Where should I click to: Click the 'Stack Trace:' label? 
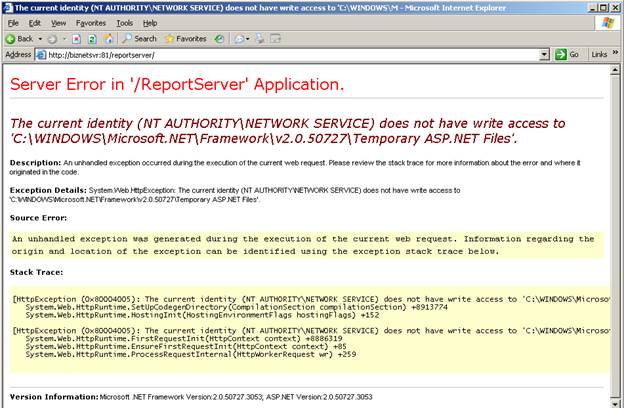pyautogui.click(x=36, y=272)
